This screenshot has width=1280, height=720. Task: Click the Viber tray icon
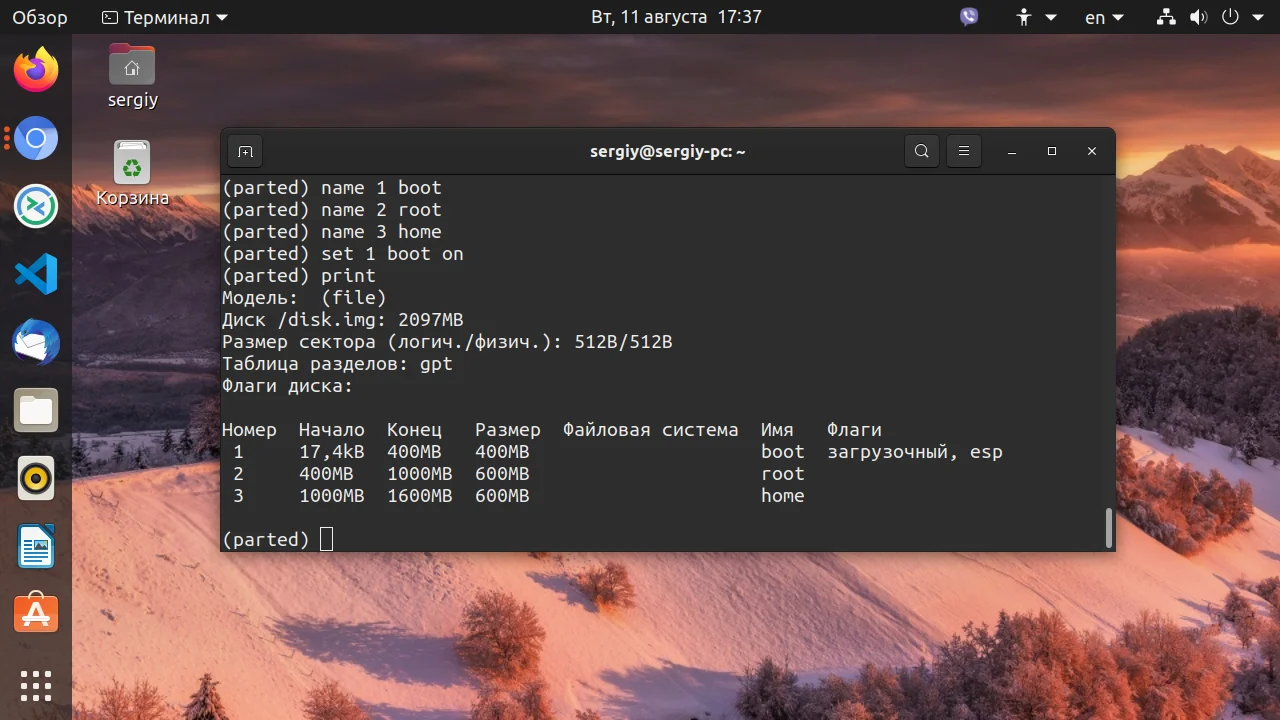point(968,17)
